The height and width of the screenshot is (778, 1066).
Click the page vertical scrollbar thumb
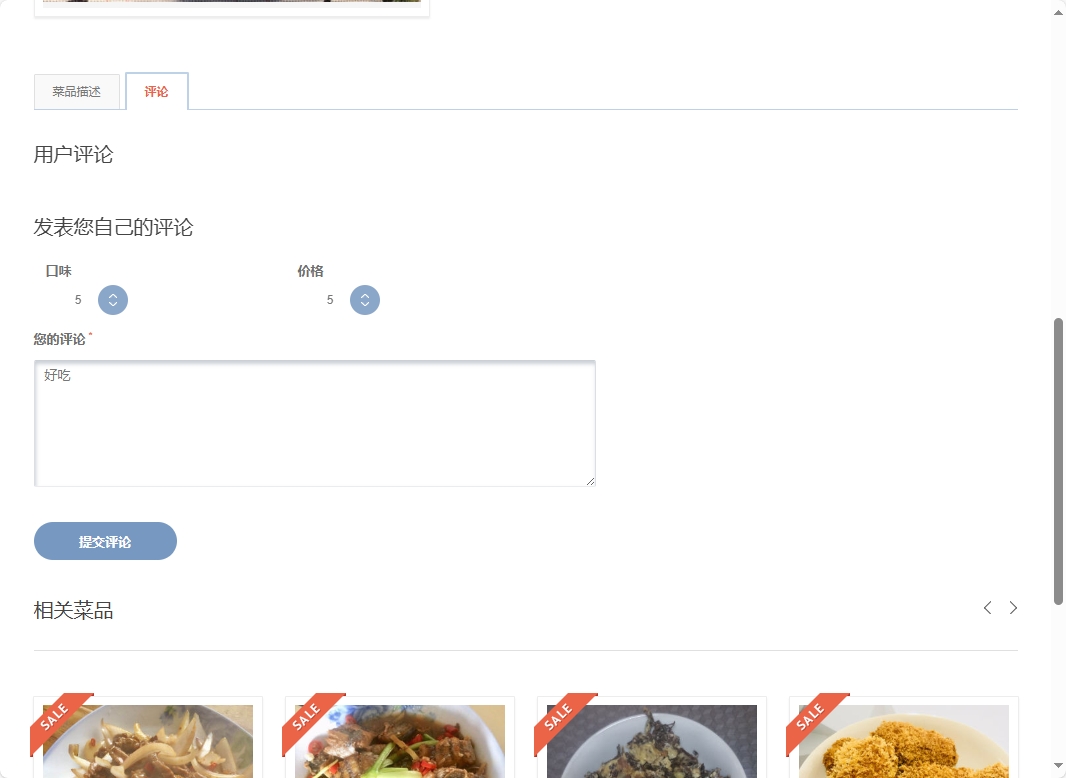1058,461
